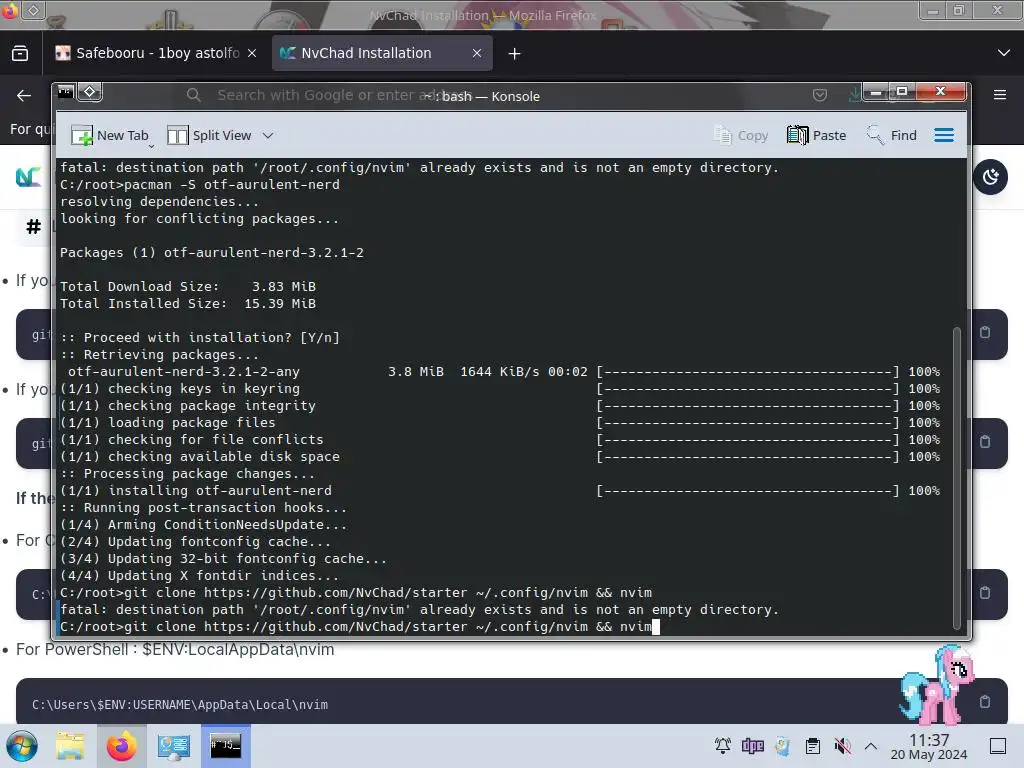Go back in Firefox
1024x768 pixels.
24,96
